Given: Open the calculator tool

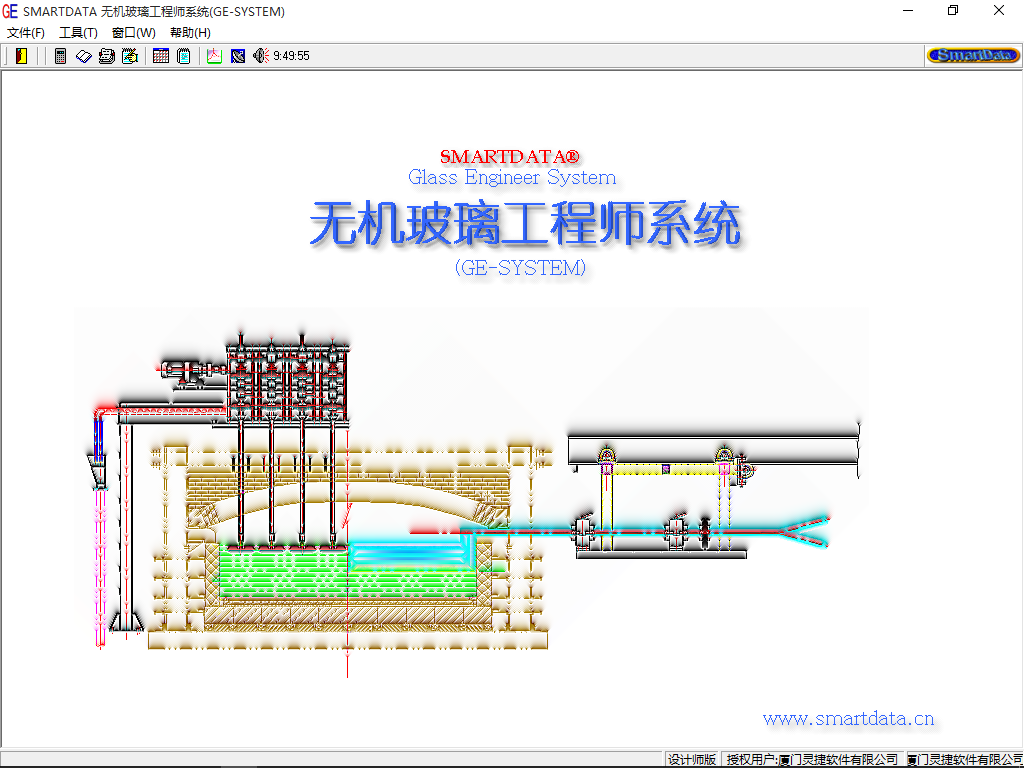Looking at the screenshot, I should pos(61,56).
